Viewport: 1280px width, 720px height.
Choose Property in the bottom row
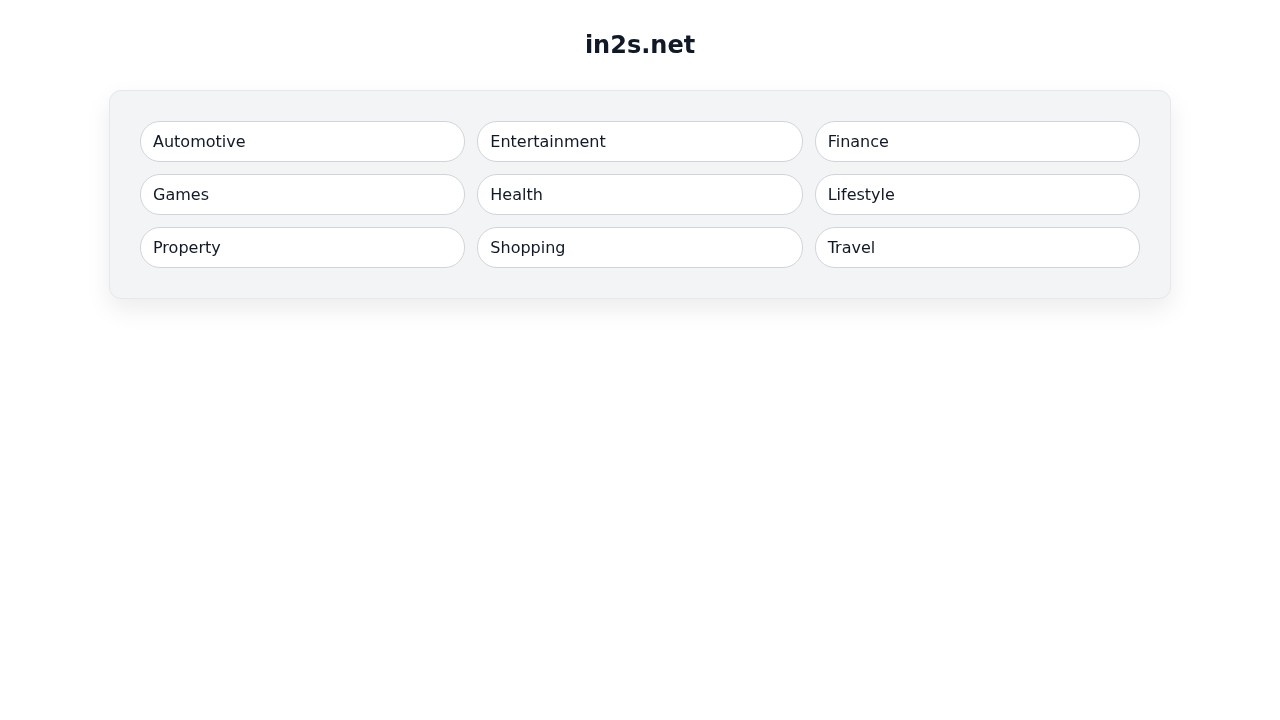302,247
